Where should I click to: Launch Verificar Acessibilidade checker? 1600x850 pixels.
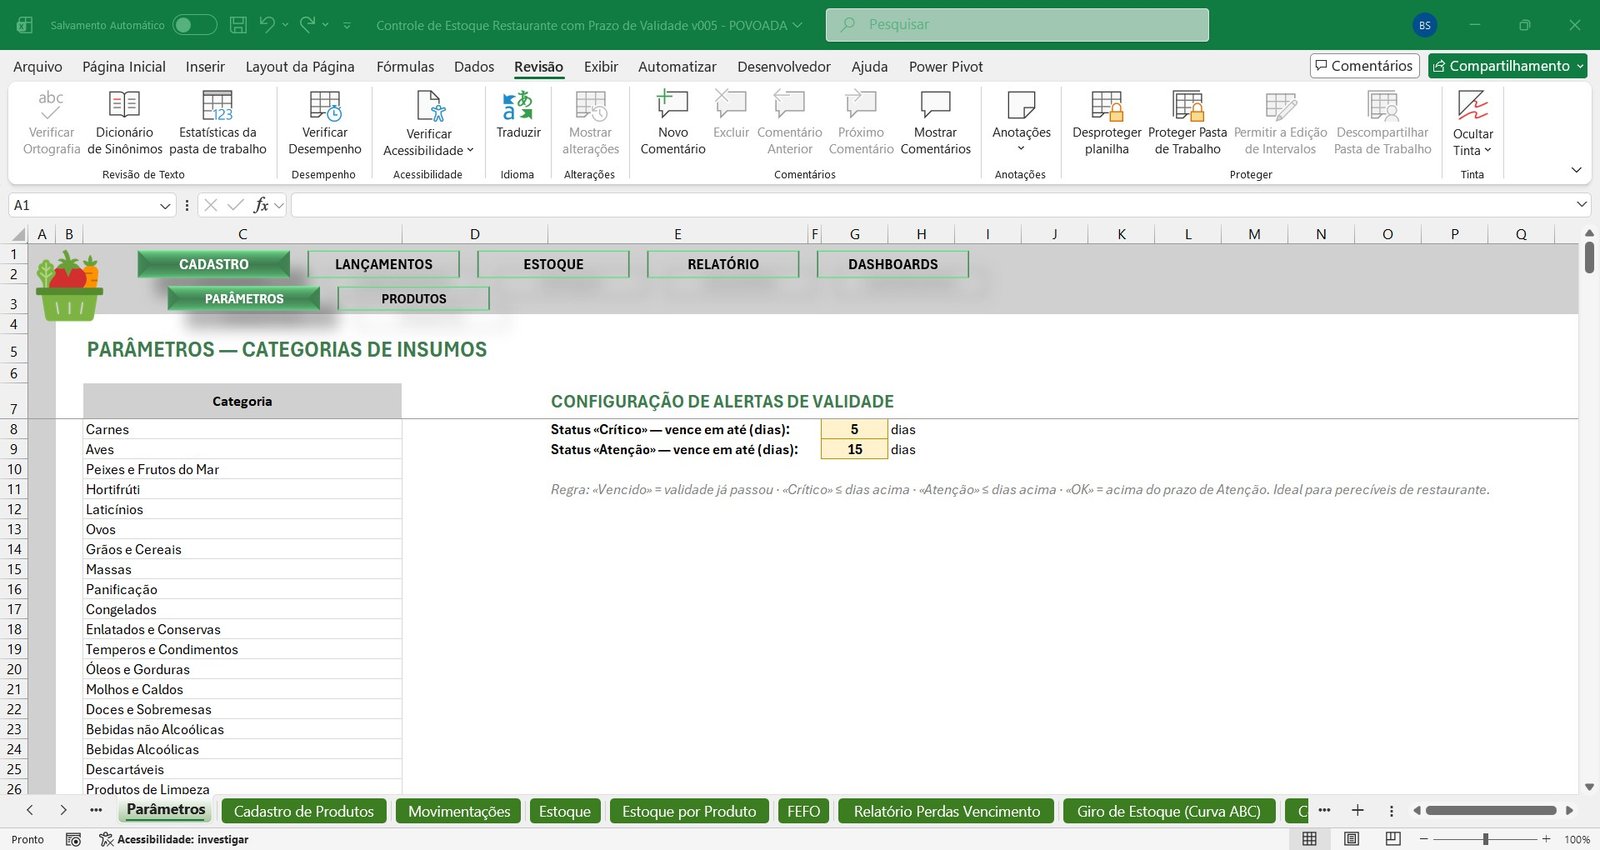pyautogui.click(x=429, y=123)
